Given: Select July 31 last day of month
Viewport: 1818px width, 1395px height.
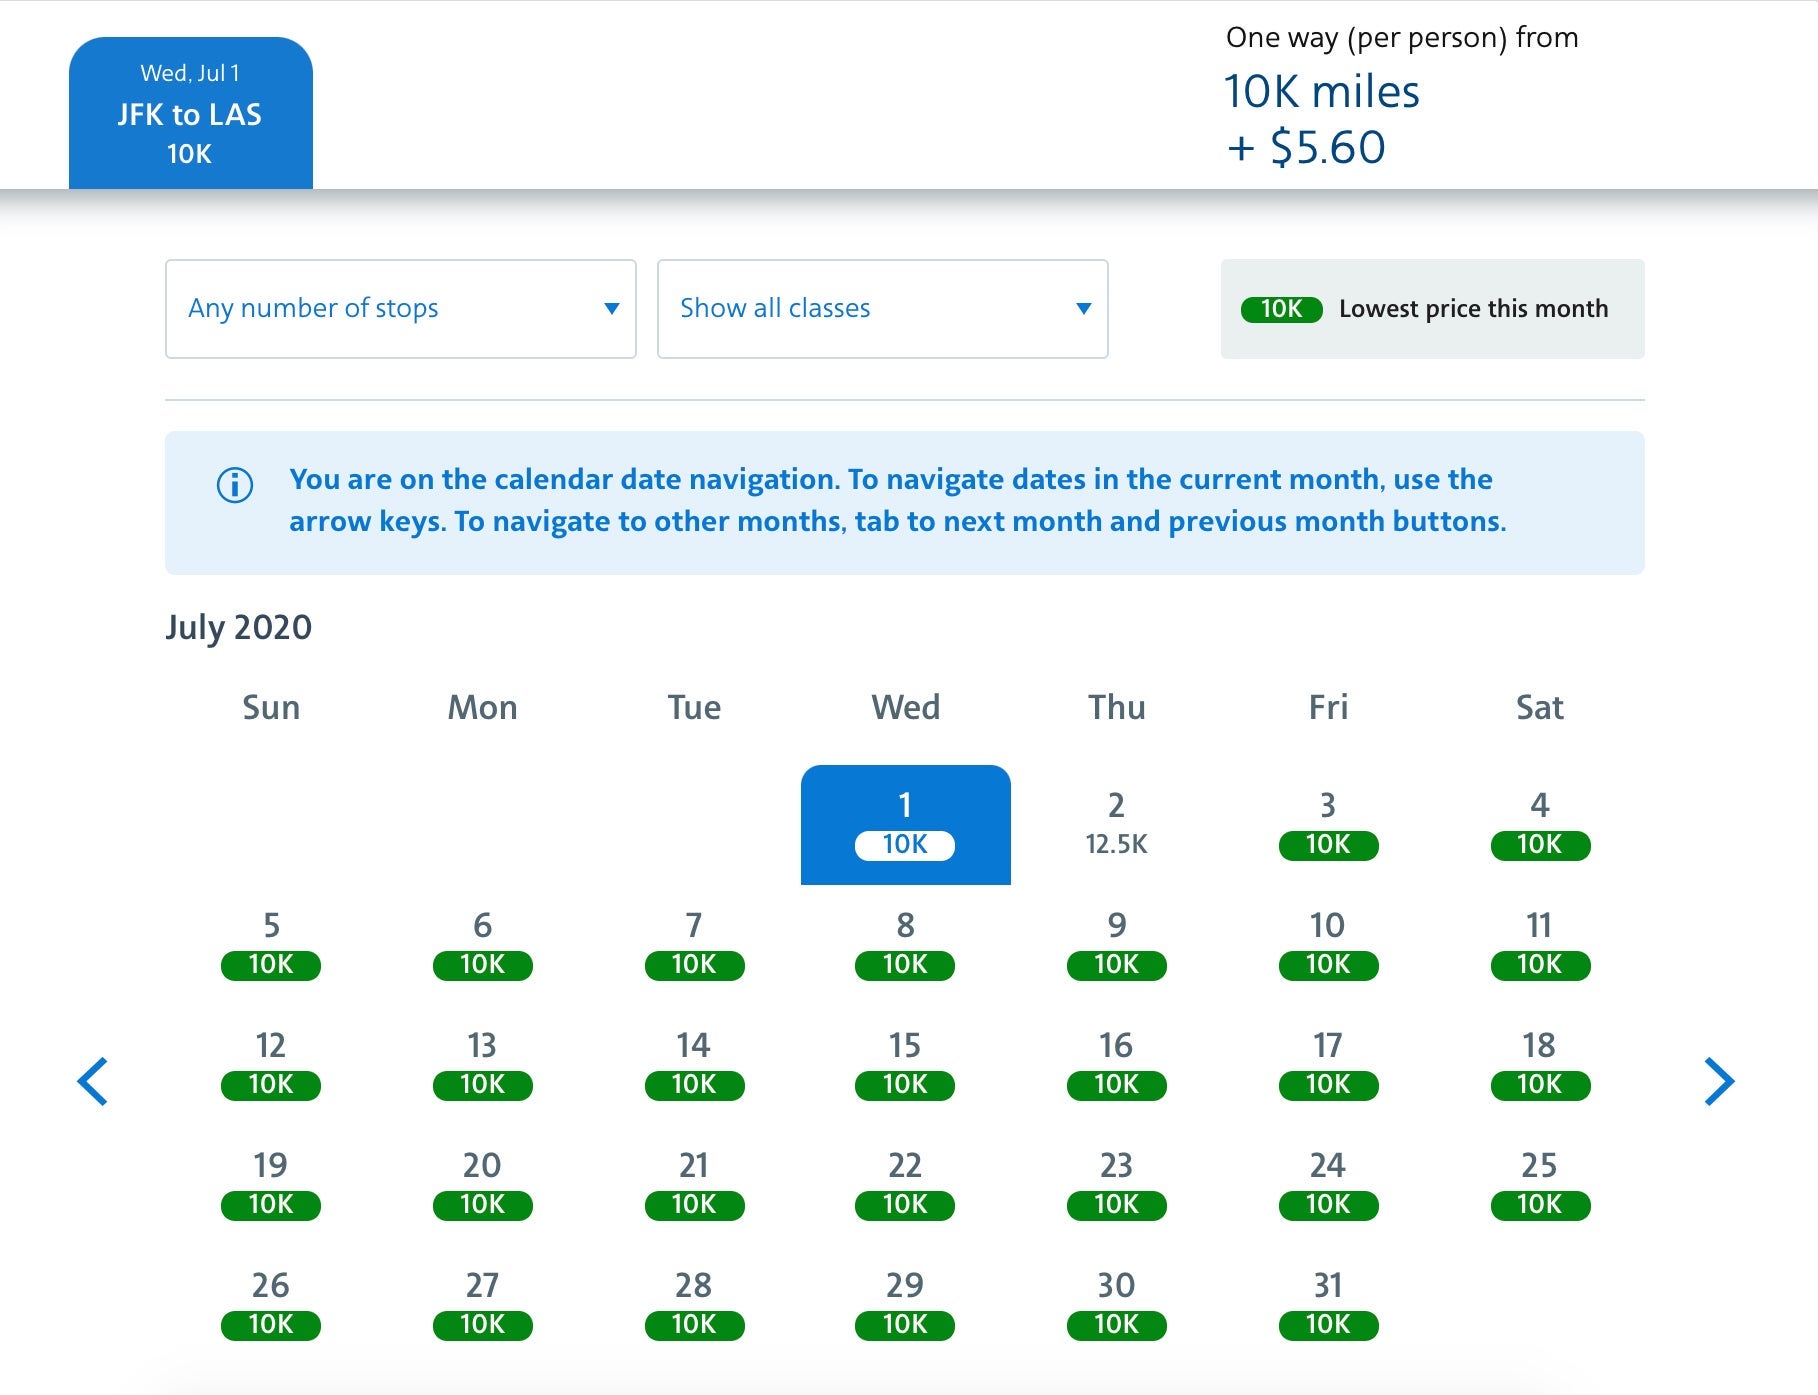Looking at the screenshot, I should point(1328,1304).
